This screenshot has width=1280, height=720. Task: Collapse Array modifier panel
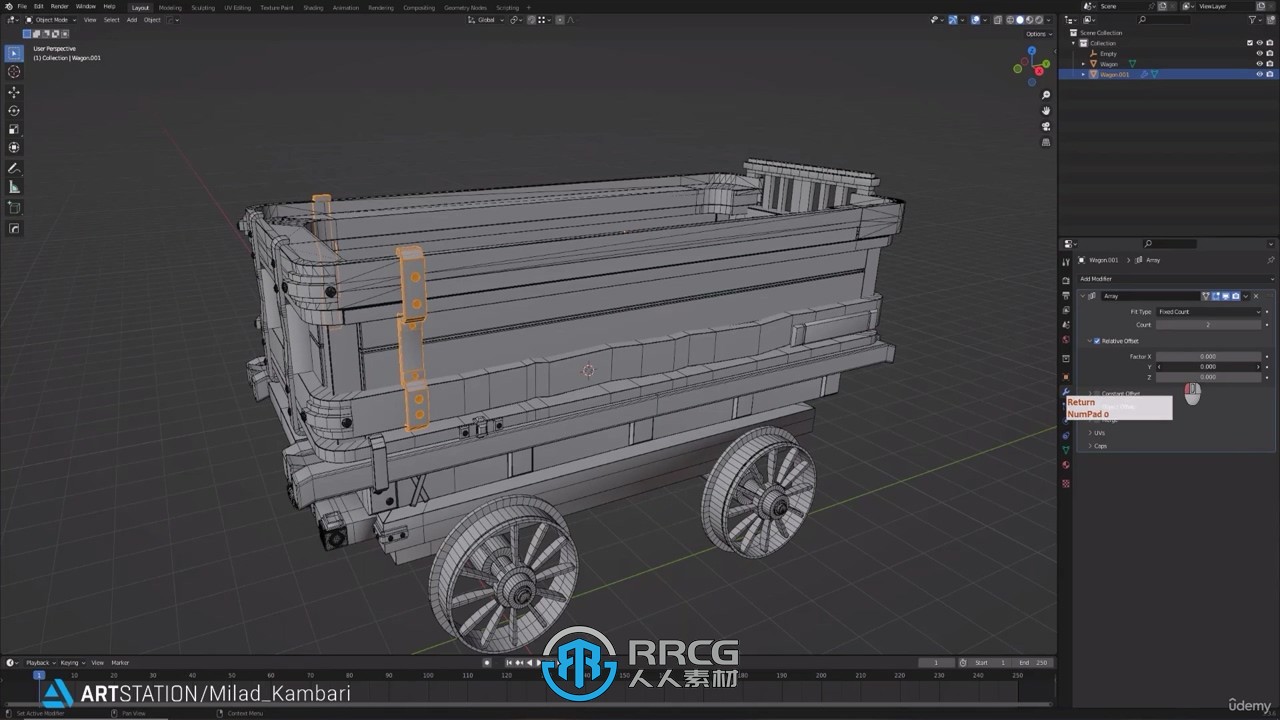coord(1082,296)
